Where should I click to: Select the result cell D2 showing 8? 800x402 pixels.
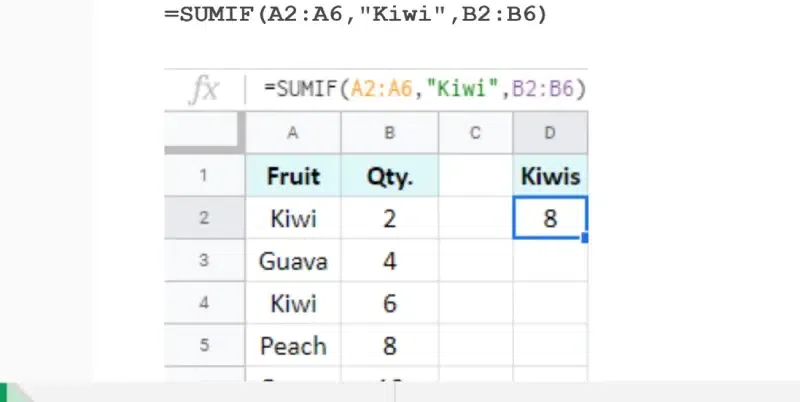(549, 218)
